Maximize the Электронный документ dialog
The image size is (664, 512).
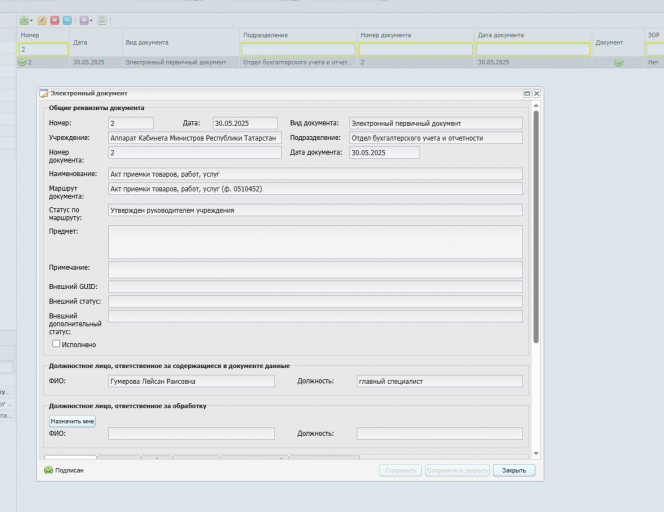(527, 94)
